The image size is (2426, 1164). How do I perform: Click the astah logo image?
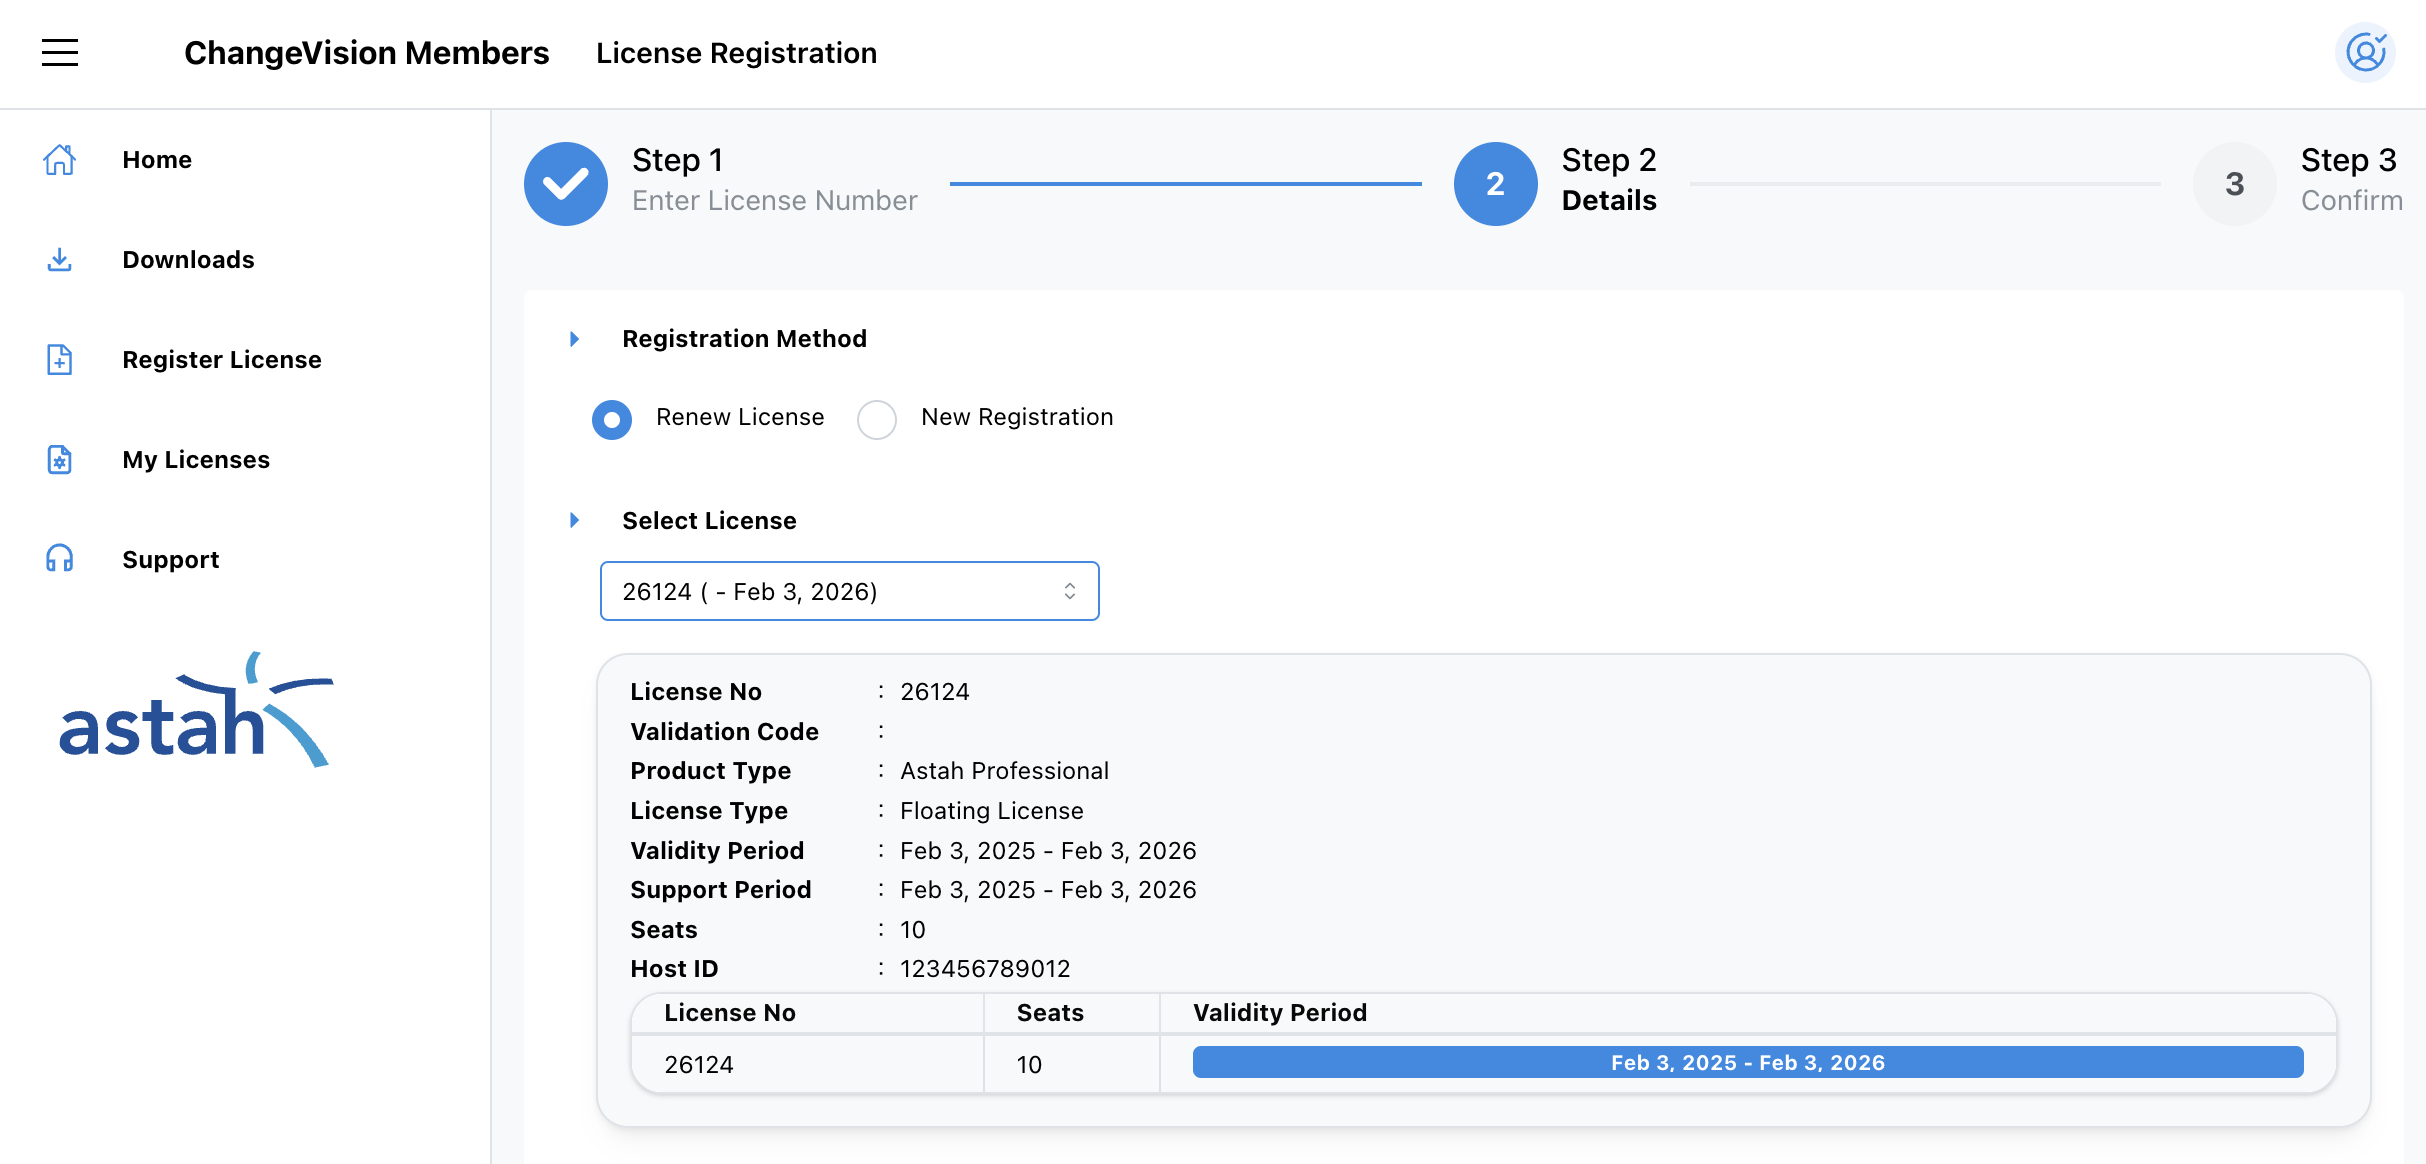(x=196, y=712)
